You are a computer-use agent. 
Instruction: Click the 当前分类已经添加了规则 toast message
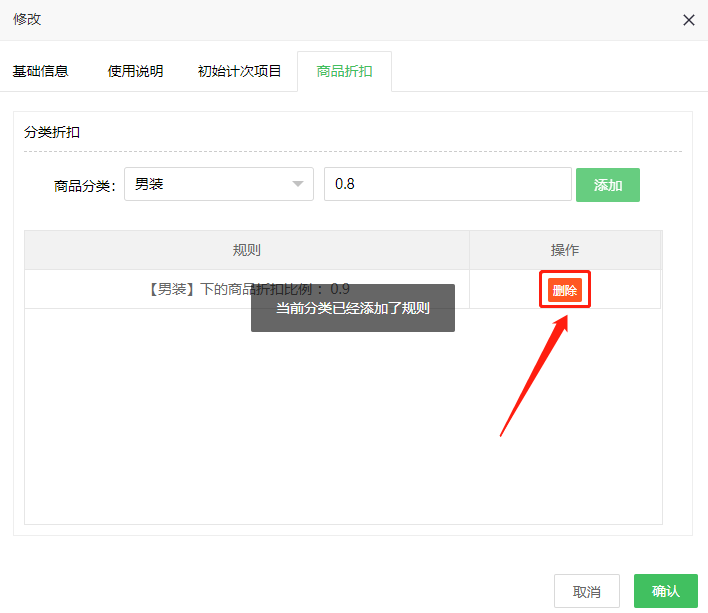[x=353, y=308]
